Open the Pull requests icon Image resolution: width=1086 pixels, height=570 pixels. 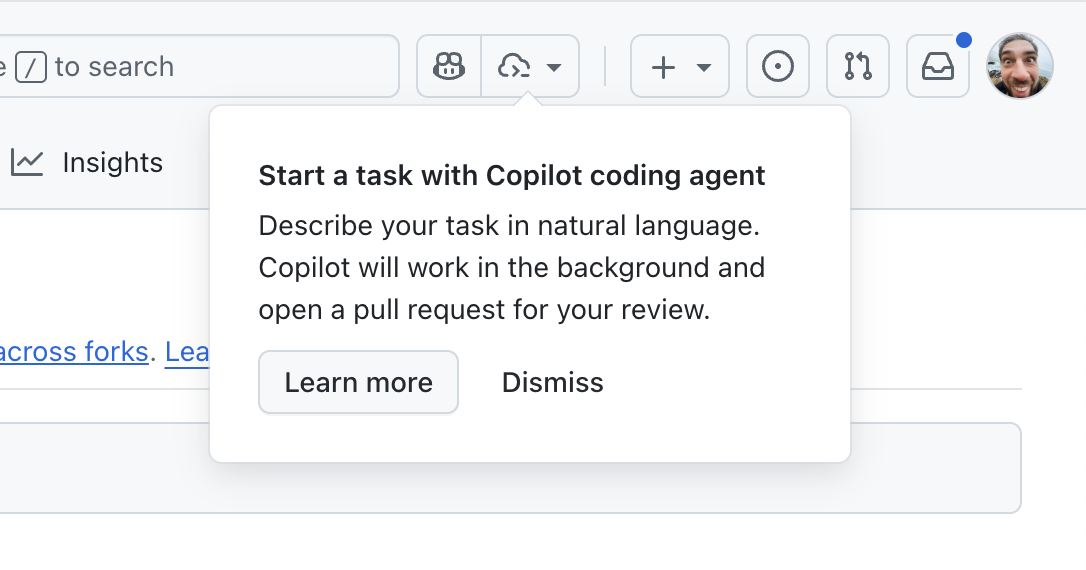pyautogui.click(x=858, y=67)
